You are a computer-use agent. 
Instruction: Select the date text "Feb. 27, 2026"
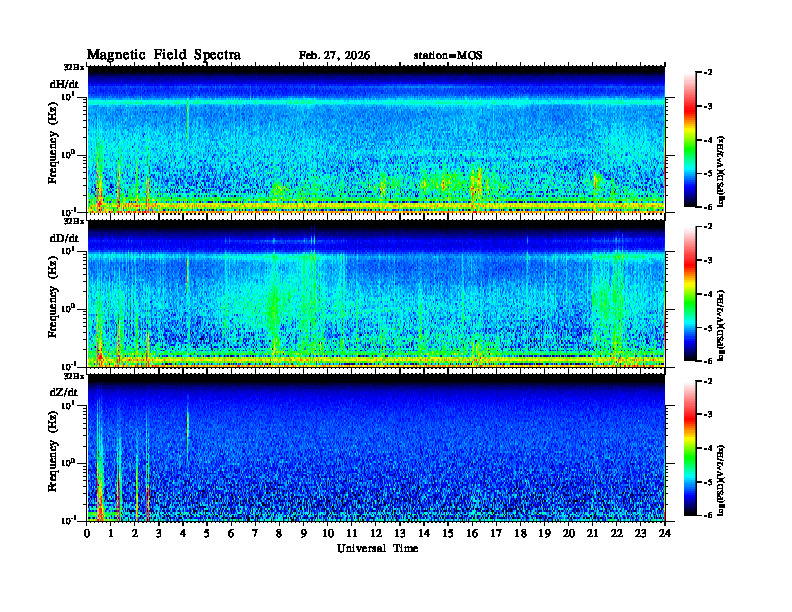click(334, 56)
